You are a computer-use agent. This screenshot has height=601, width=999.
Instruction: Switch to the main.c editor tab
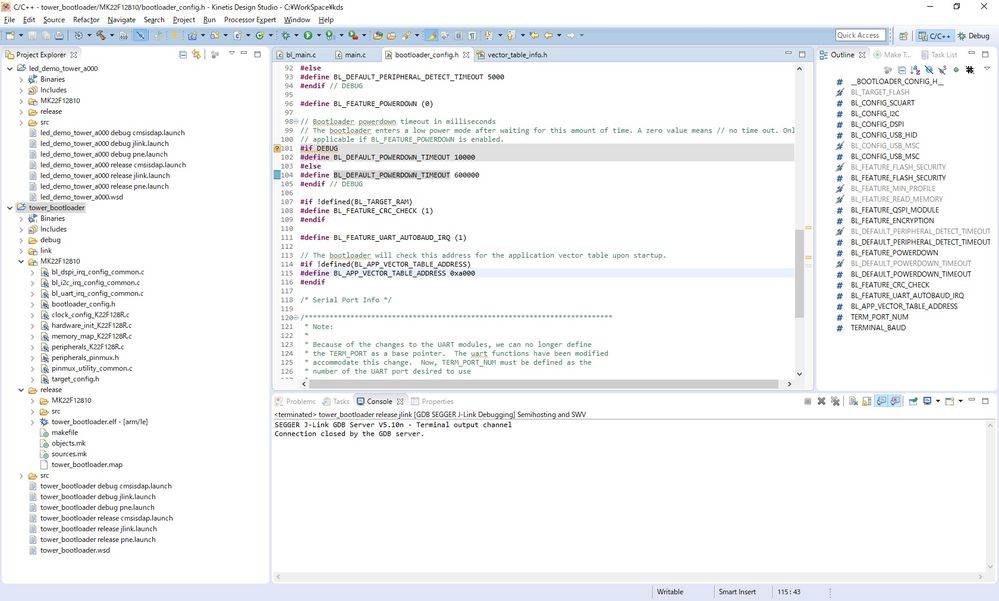[350, 55]
